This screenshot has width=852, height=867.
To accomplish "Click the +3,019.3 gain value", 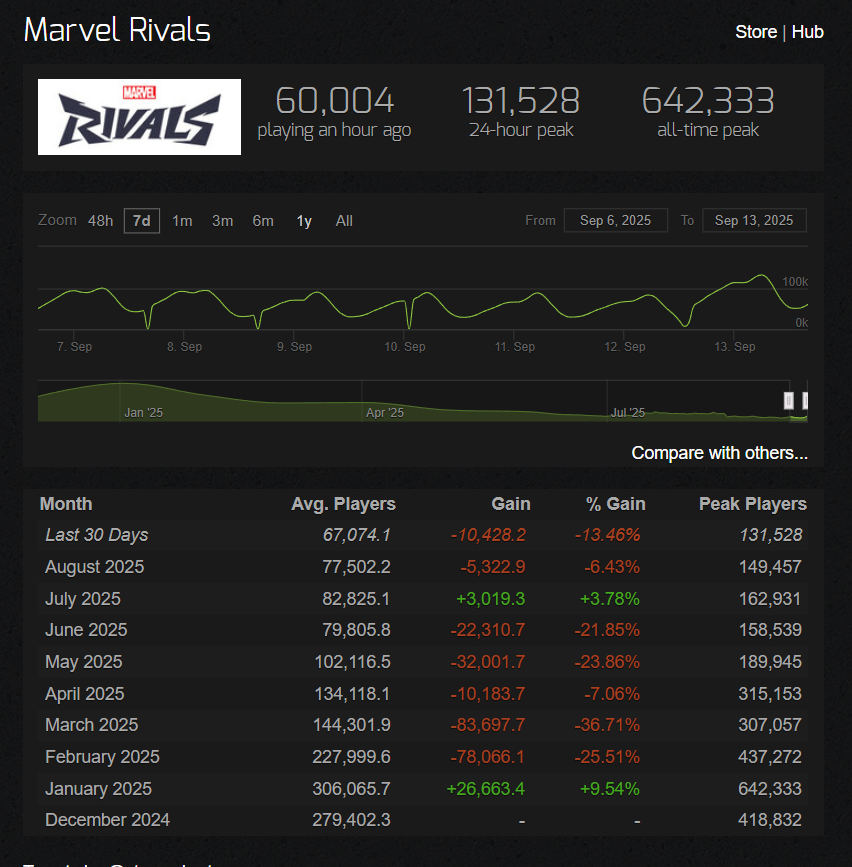I will [490, 599].
